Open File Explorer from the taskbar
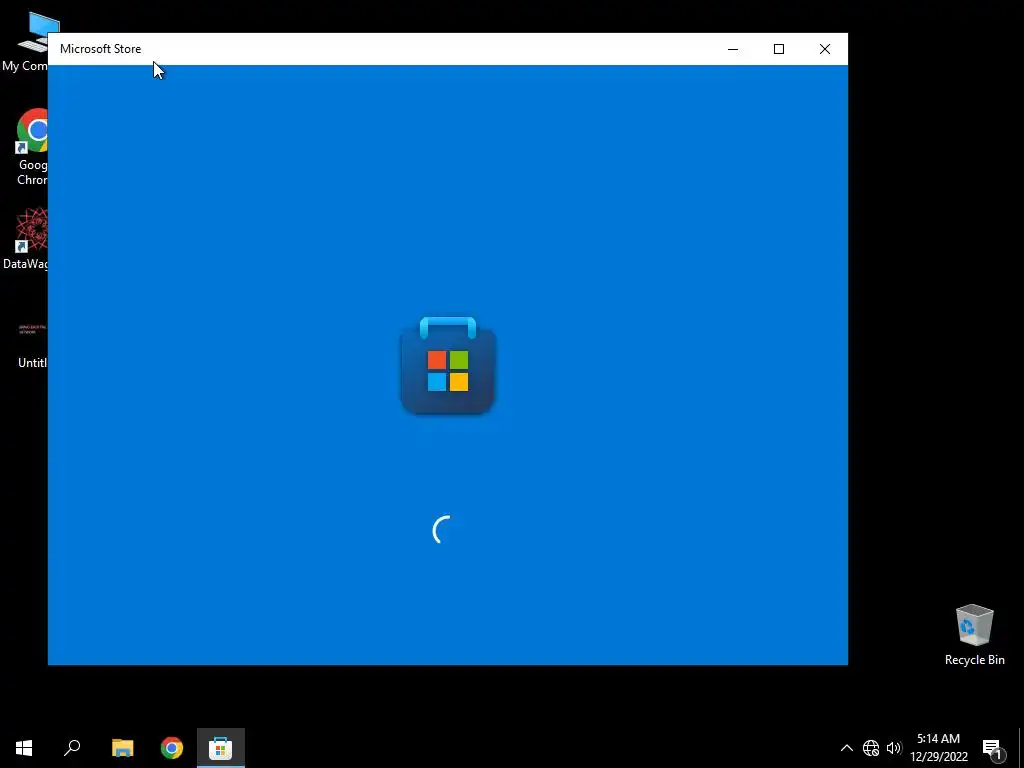Image resolution: width=1024 pixels, height=768 pixels. click(x=122, y=748)
